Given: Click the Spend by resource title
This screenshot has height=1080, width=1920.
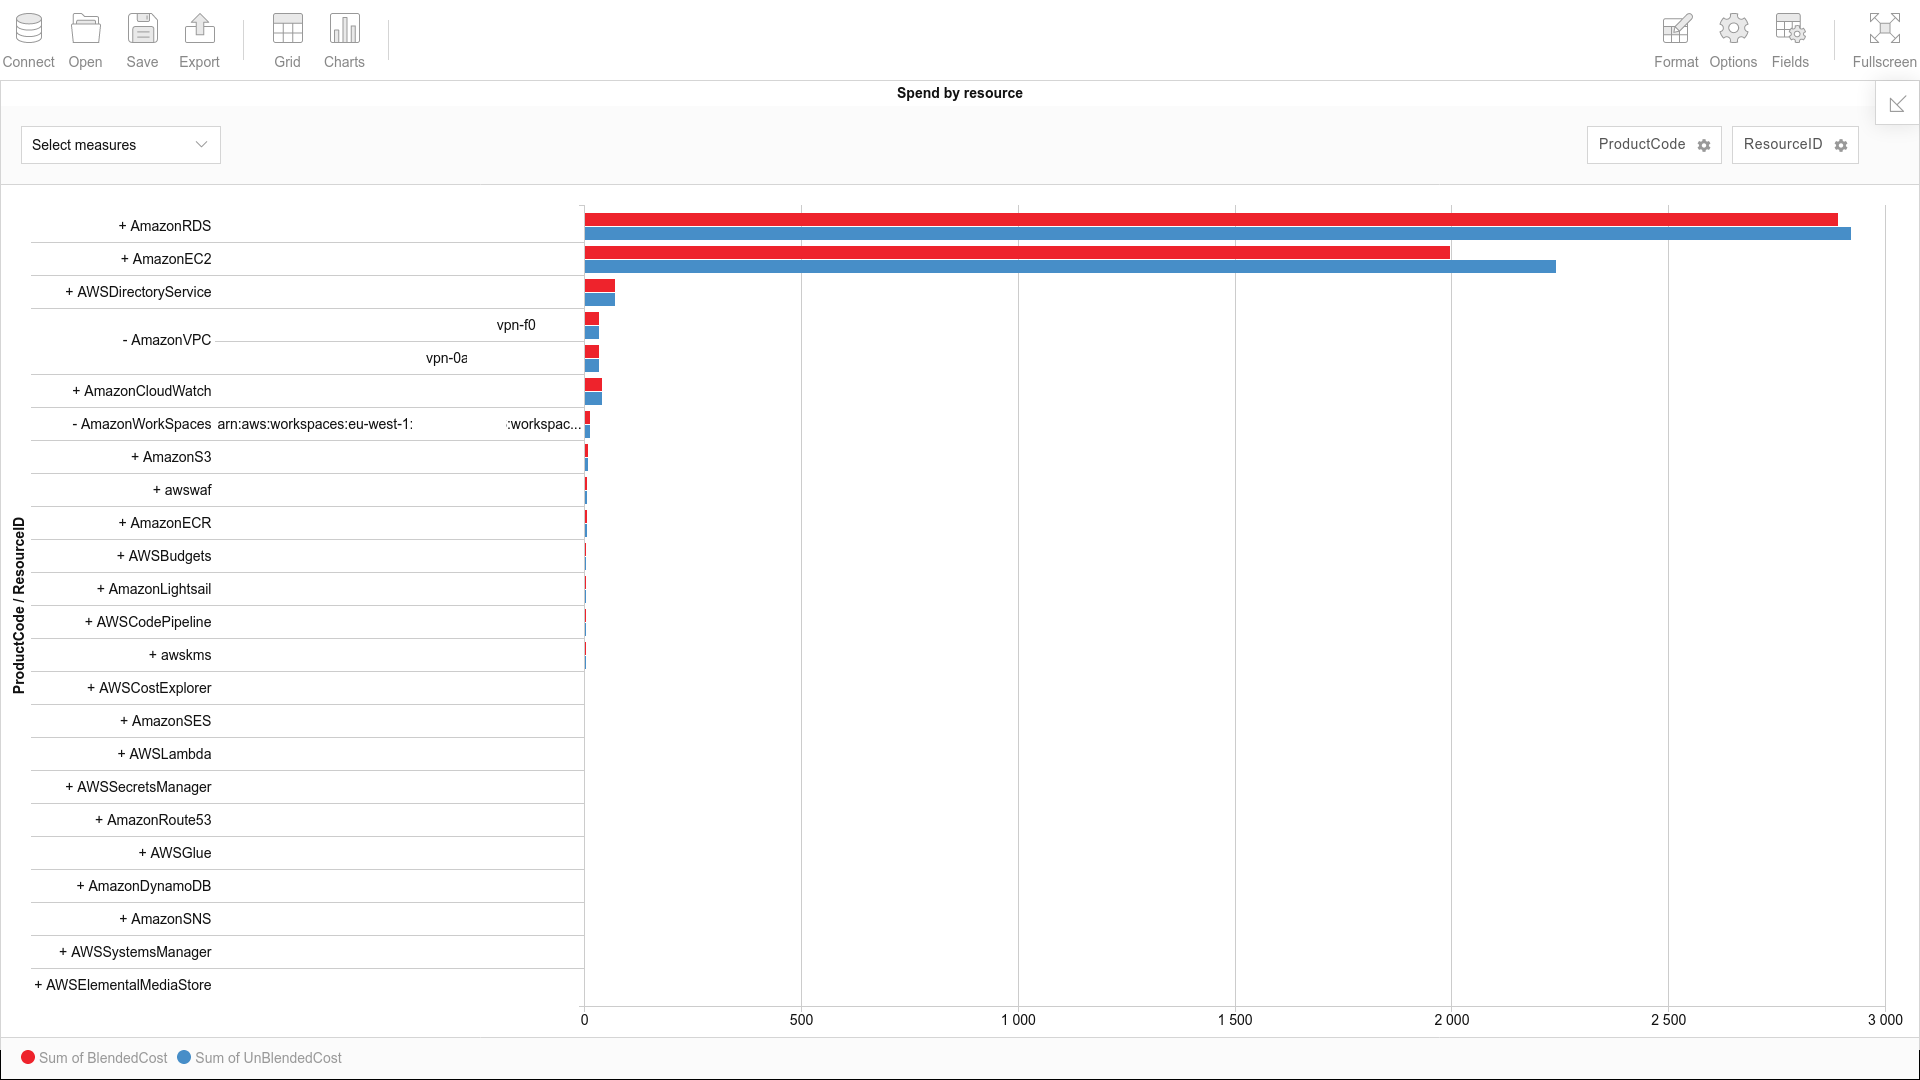Looking at the screenshot, I should (x=959, y=93).
